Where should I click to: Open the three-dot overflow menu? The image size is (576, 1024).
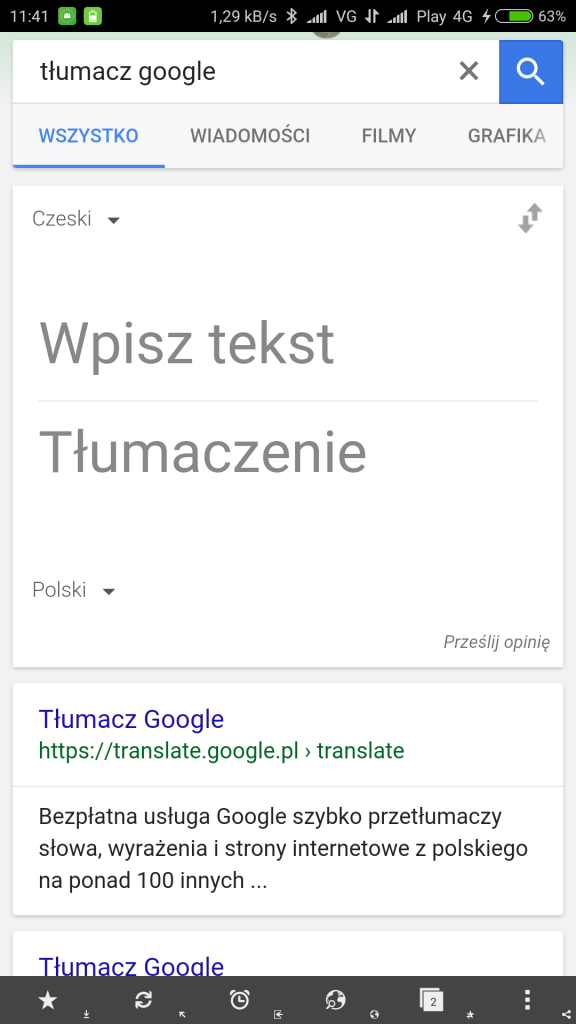click(x=527, y=999)
